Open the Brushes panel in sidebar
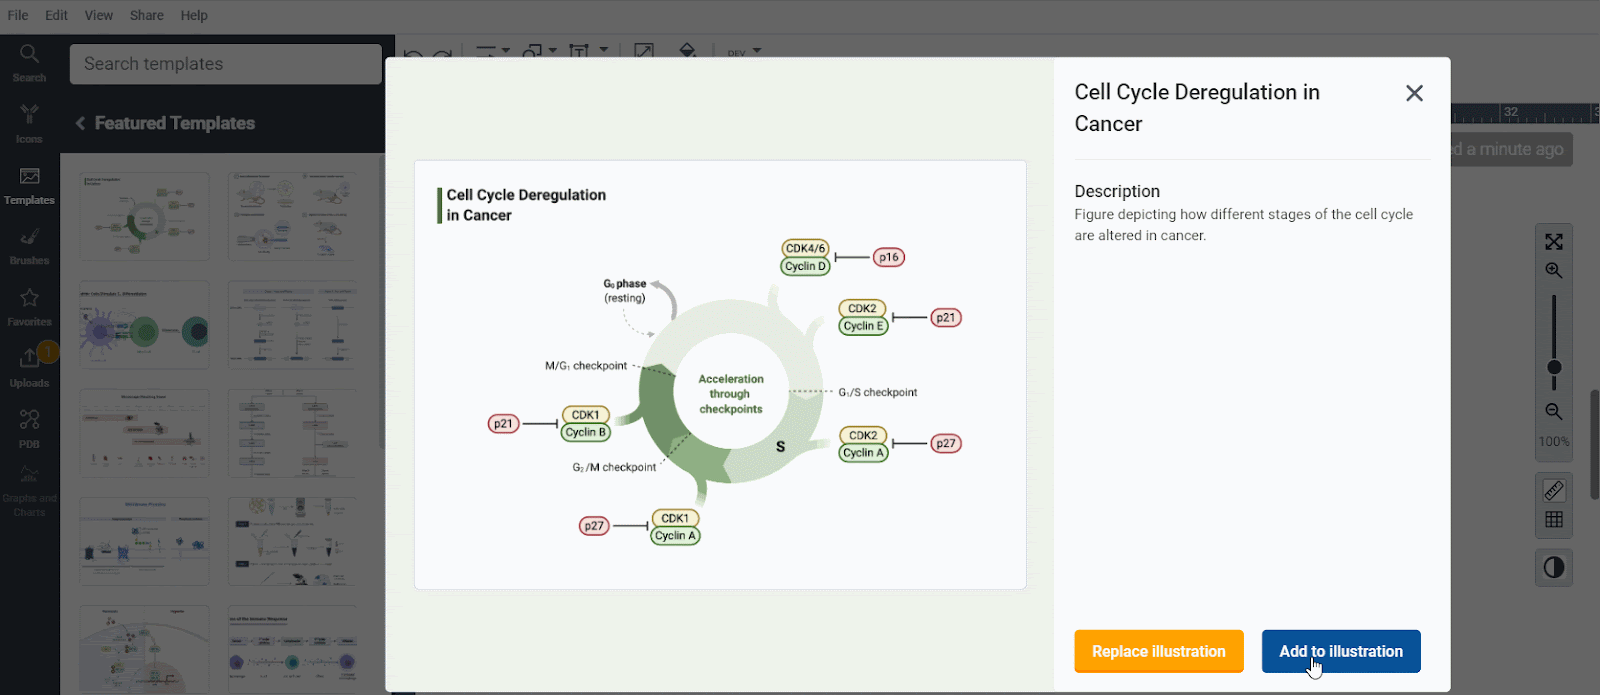 (29, 245)
